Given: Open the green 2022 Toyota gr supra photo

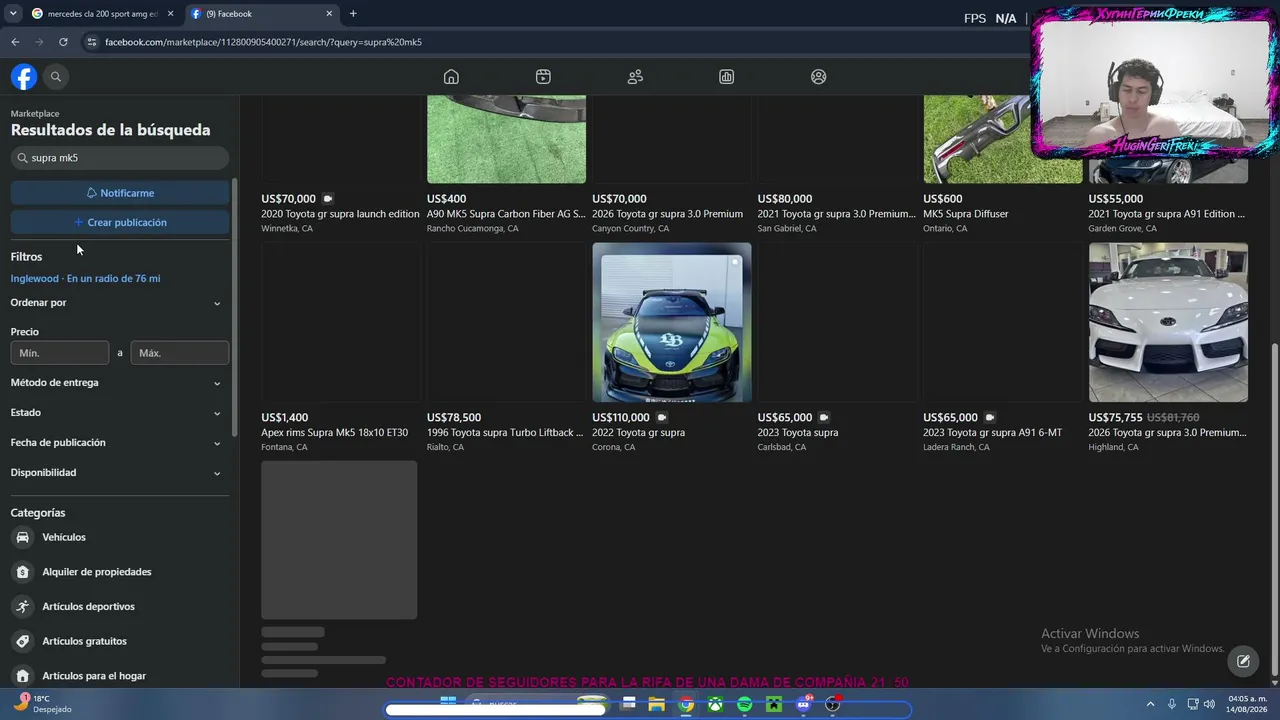Looking at the screenshot, I should (x=672, y=322).
